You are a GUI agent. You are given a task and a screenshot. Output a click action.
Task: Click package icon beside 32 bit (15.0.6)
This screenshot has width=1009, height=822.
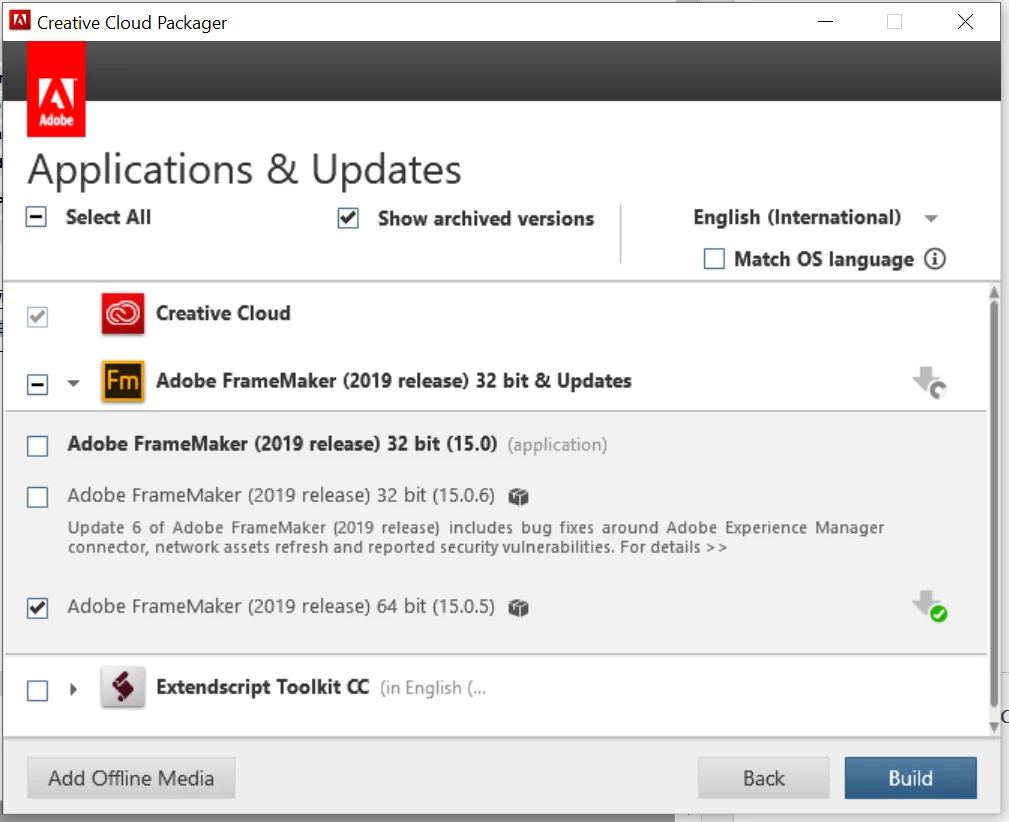click(518, 497)
